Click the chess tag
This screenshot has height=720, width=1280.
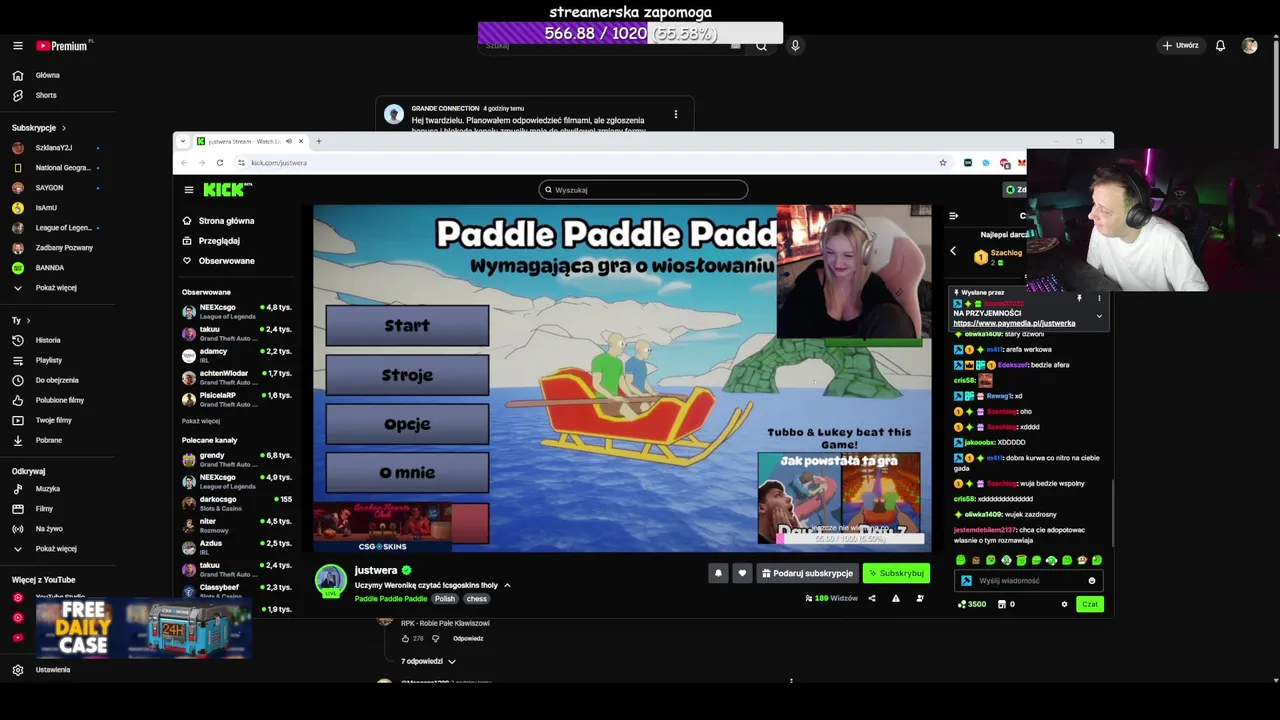[x=477, y=599]
